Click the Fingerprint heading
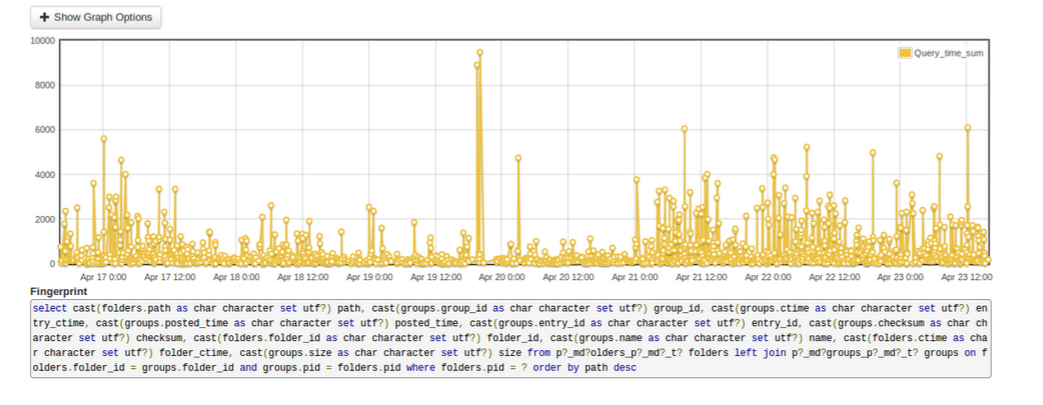Image resolution: width=1043 pixels, height=405 pixels. (x=59, y=291)
